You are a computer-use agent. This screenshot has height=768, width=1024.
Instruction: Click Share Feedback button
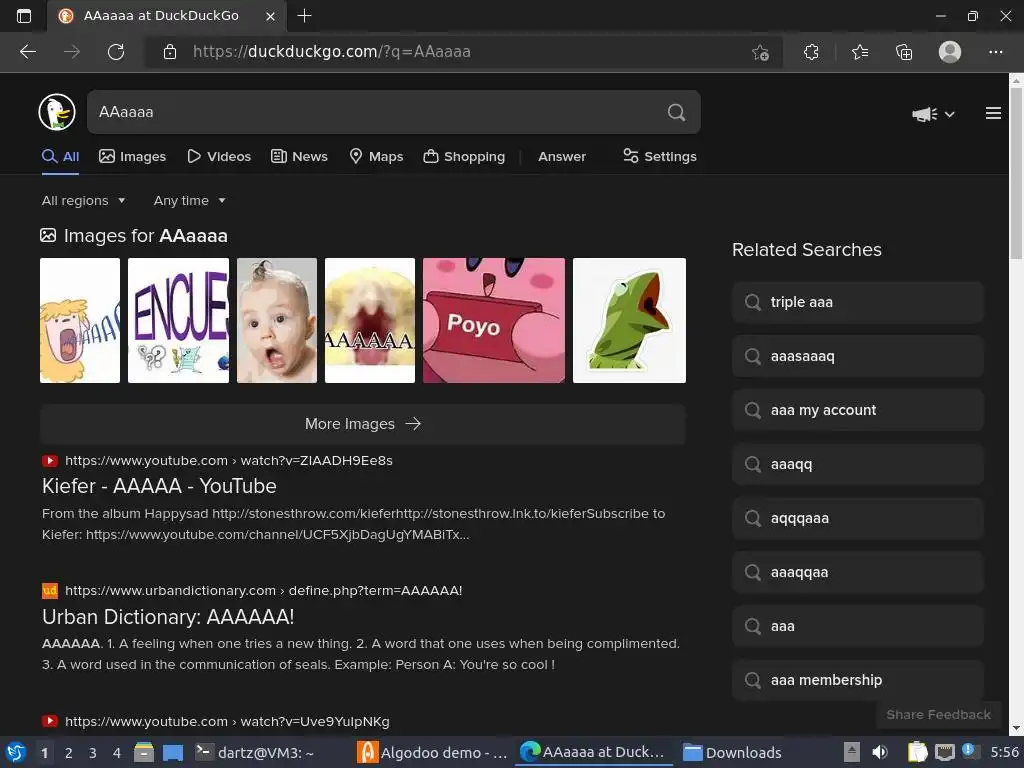[x=938, y=714]
